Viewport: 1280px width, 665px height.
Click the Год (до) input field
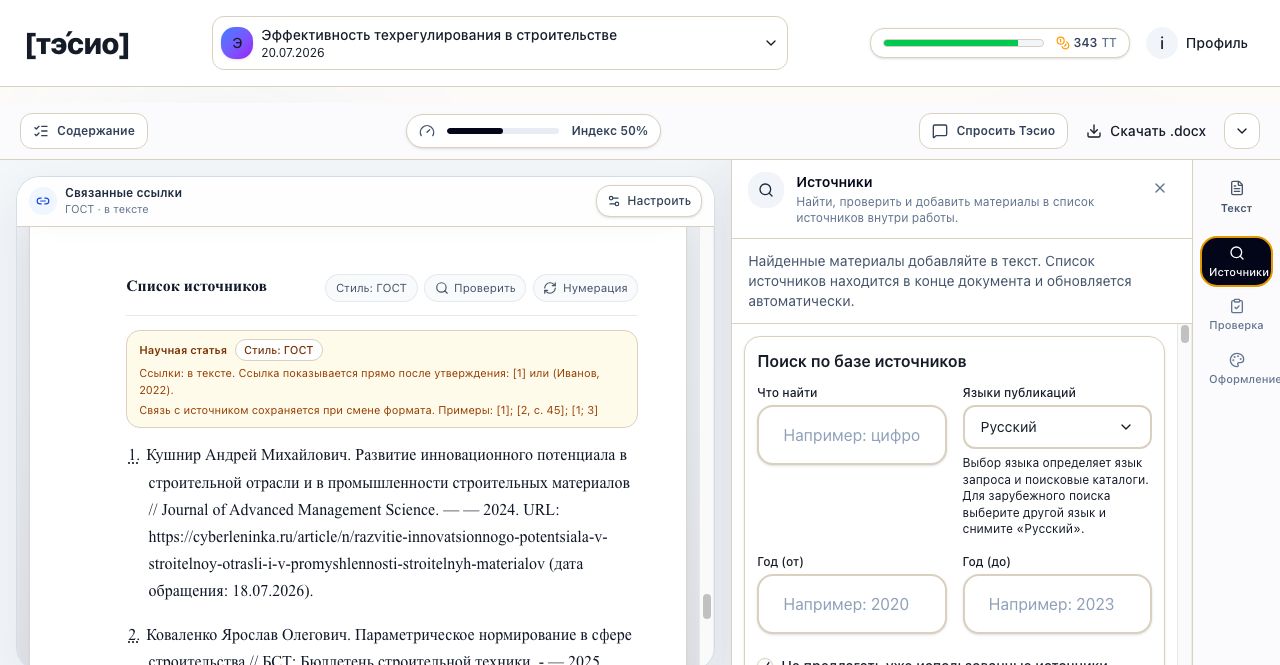[x=1057, y=604]
